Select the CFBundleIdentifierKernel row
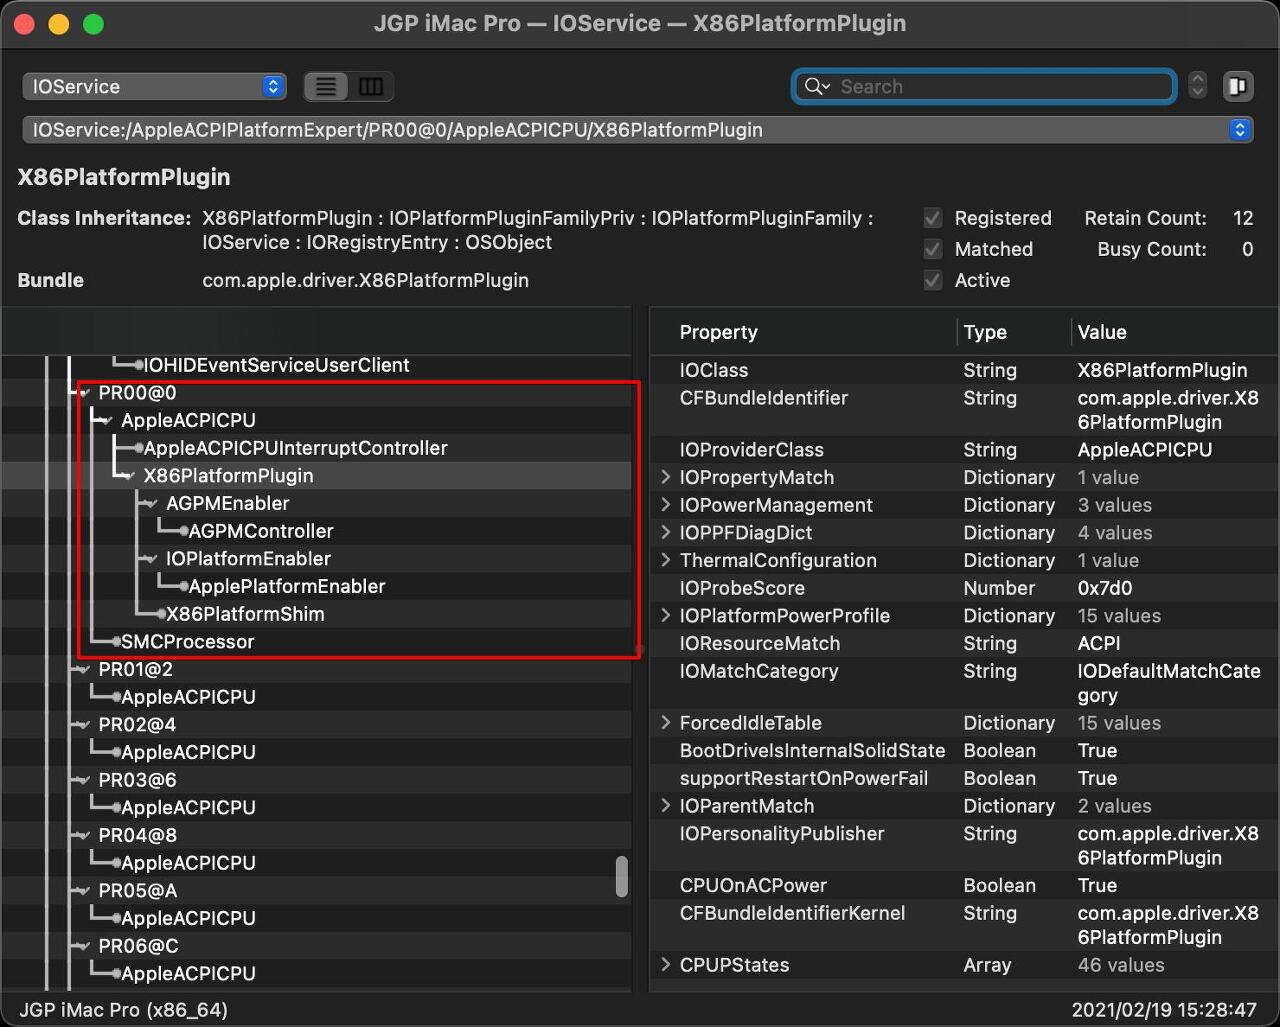The width and height of the screenshot is (1280, 1027). (x=964, y=925)
